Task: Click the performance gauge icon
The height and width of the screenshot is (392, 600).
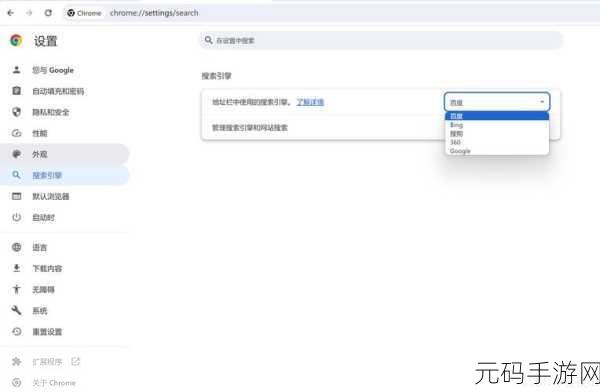Action: click(16, 133)
